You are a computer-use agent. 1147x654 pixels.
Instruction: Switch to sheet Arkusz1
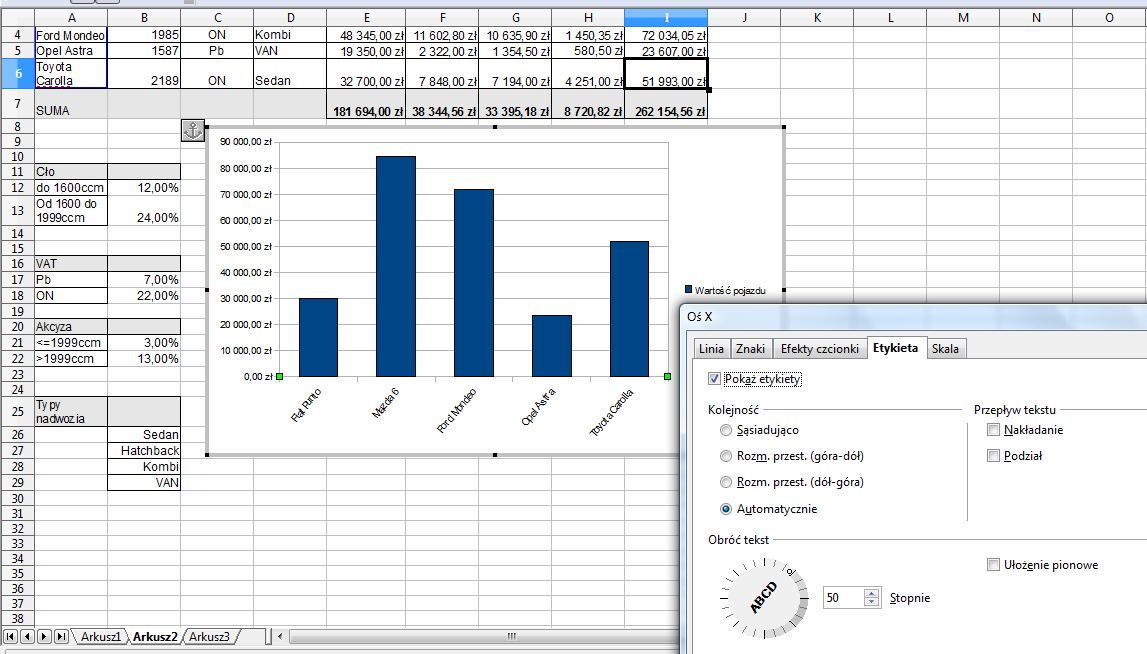[x=100, y=636]
